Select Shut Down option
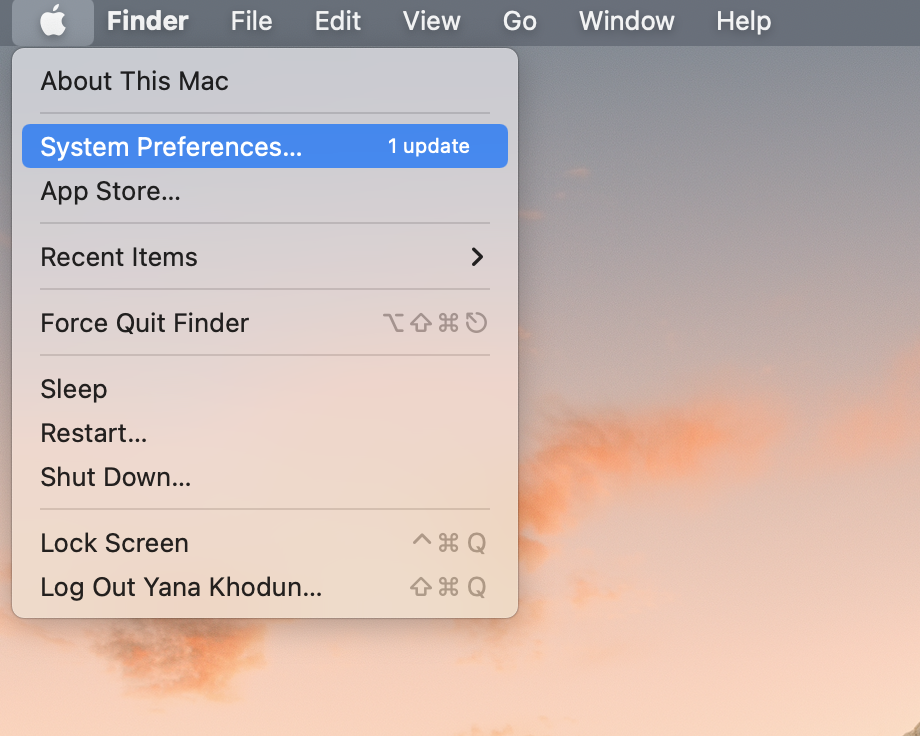The height and width of the screenshot is (736, 920). [265, 477]
